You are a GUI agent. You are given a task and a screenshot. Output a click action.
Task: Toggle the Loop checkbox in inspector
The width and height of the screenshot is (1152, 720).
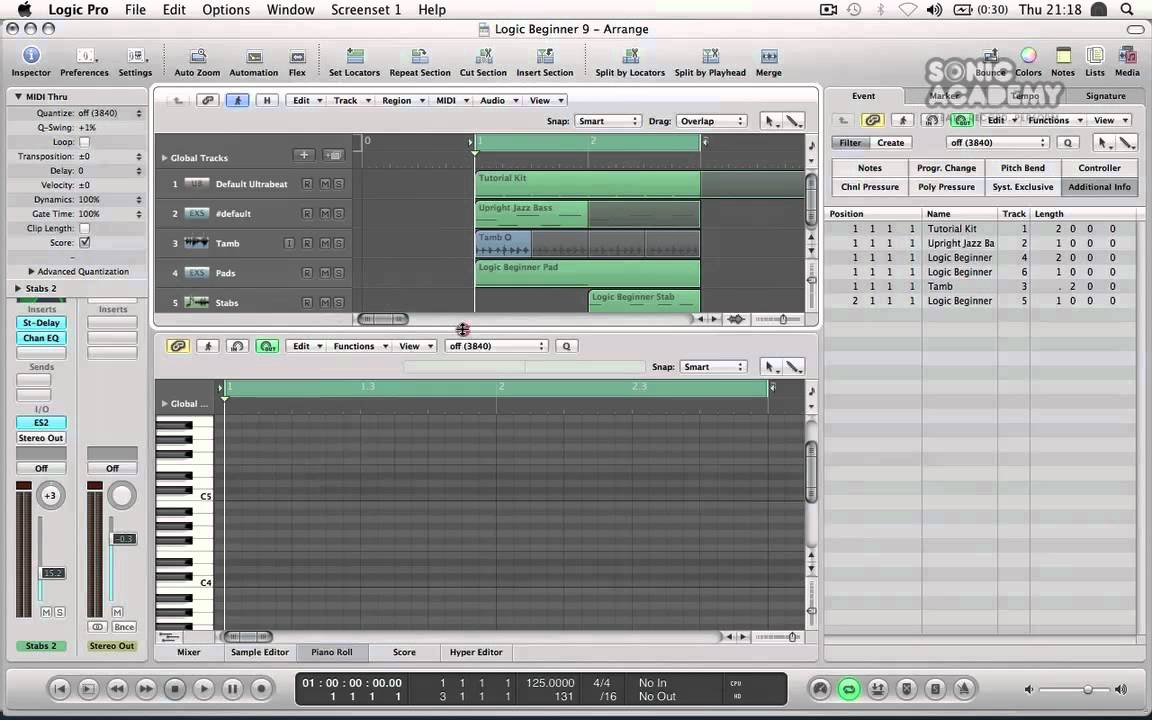pyautogui.click(x=84, y=142)
